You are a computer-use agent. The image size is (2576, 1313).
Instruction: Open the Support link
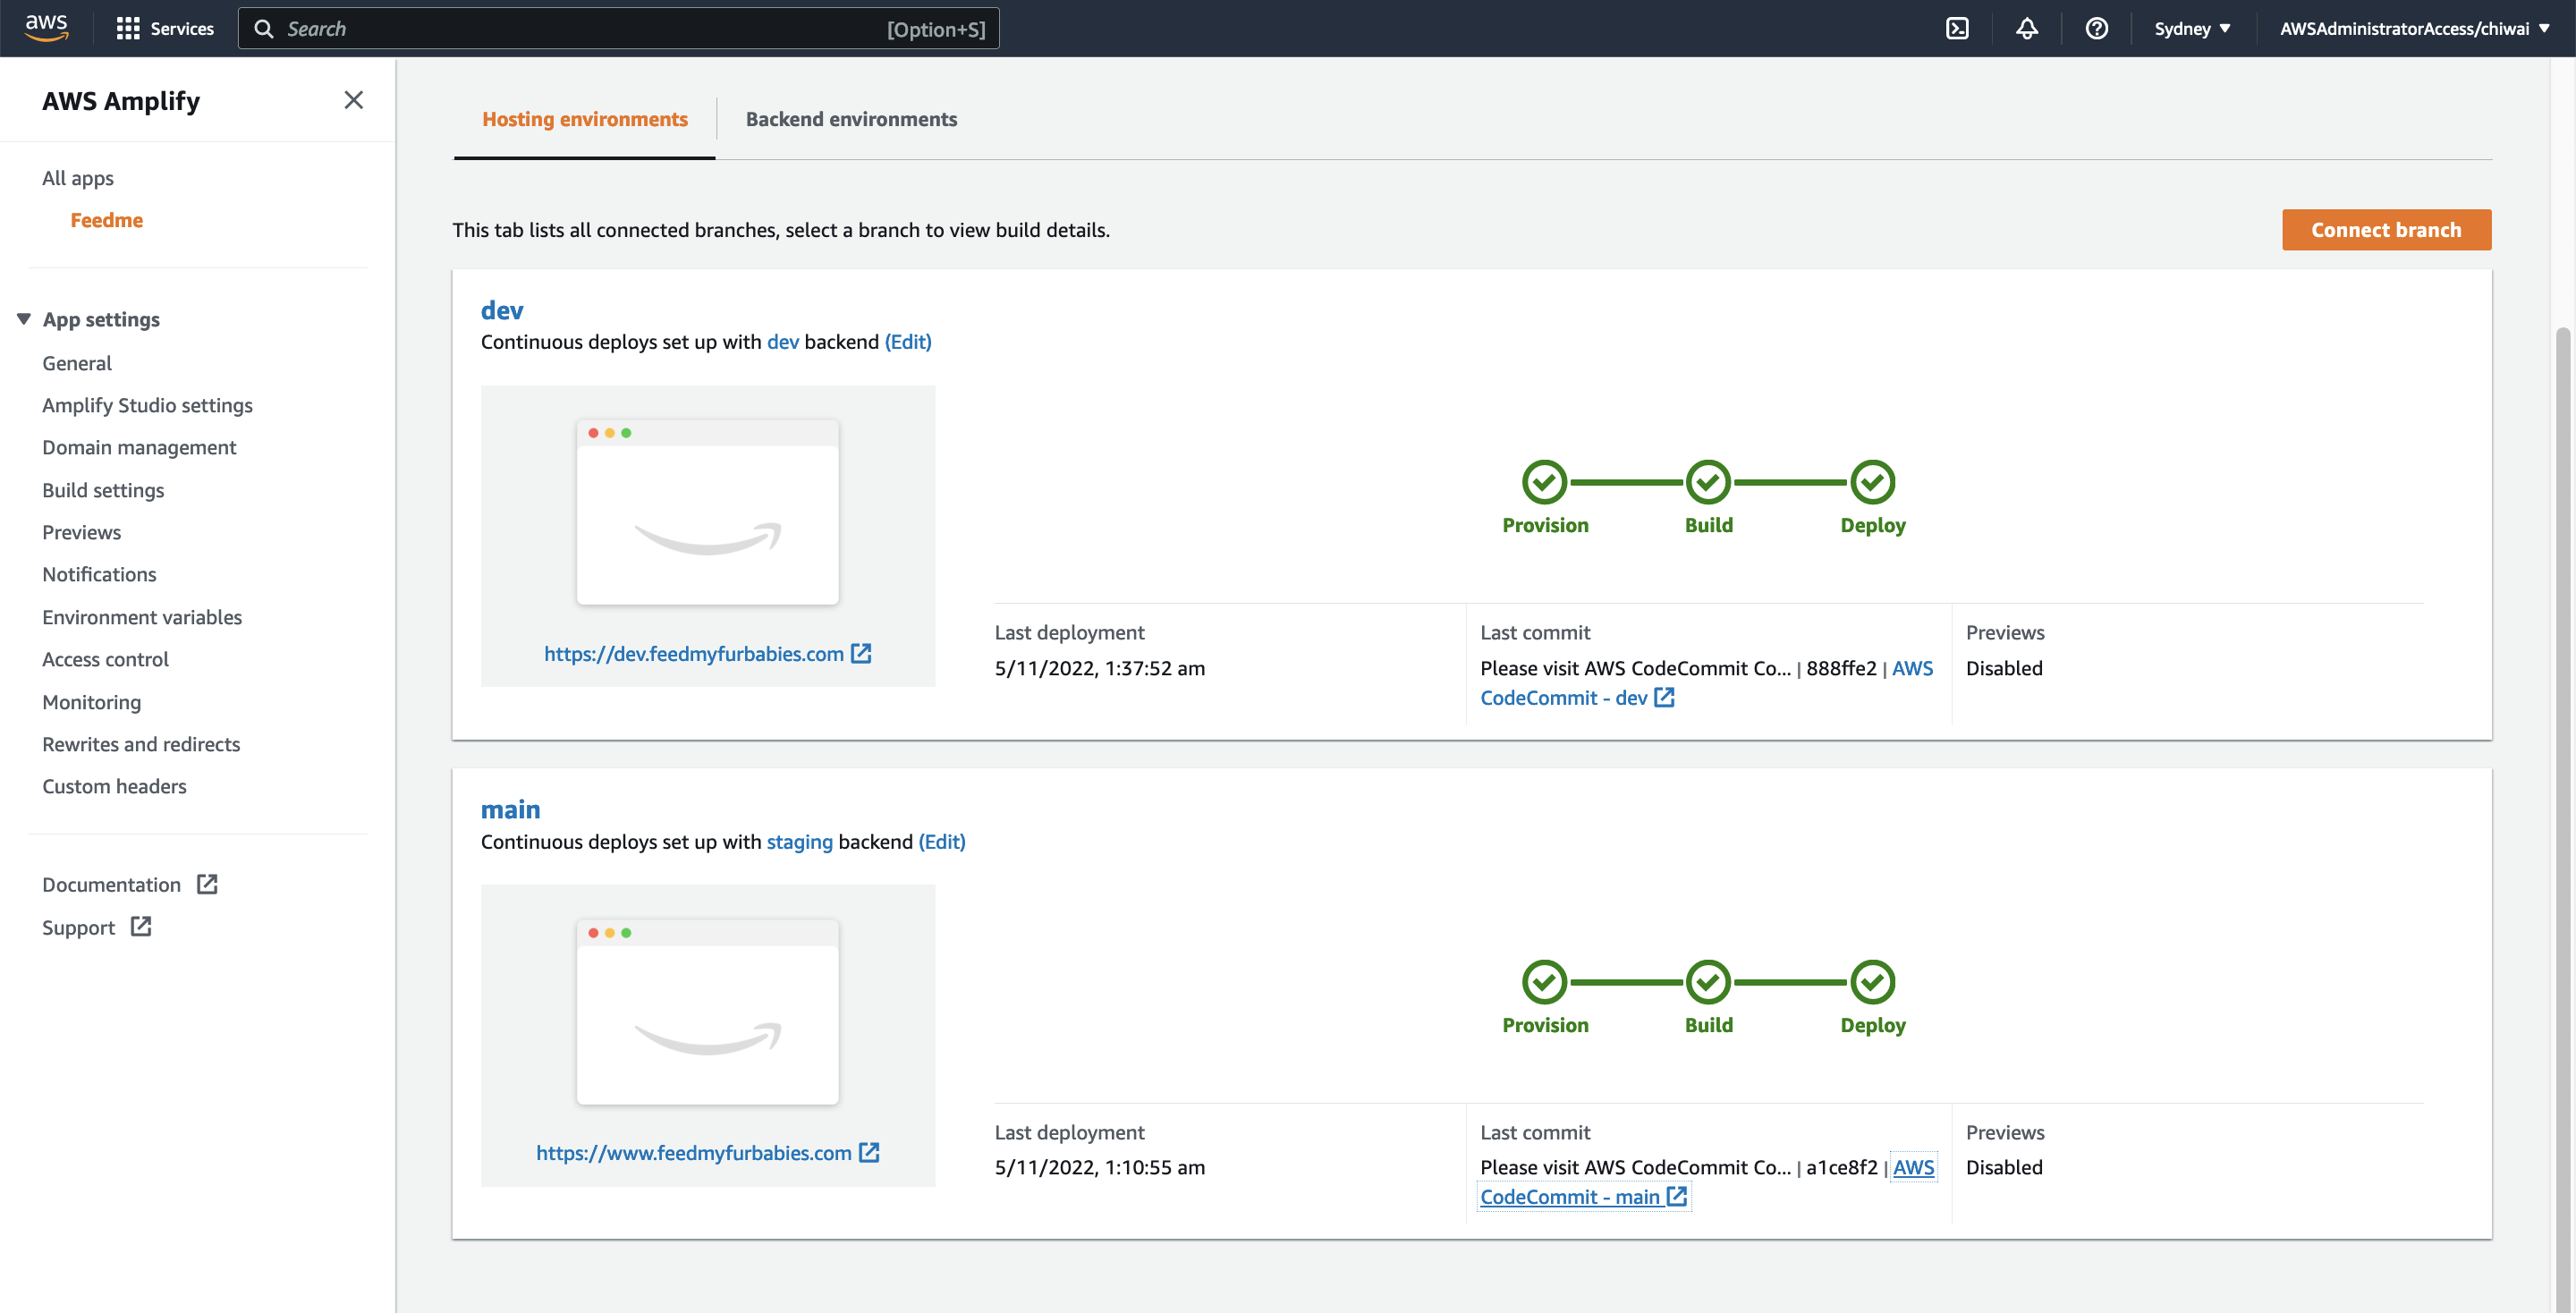point(78,927)
